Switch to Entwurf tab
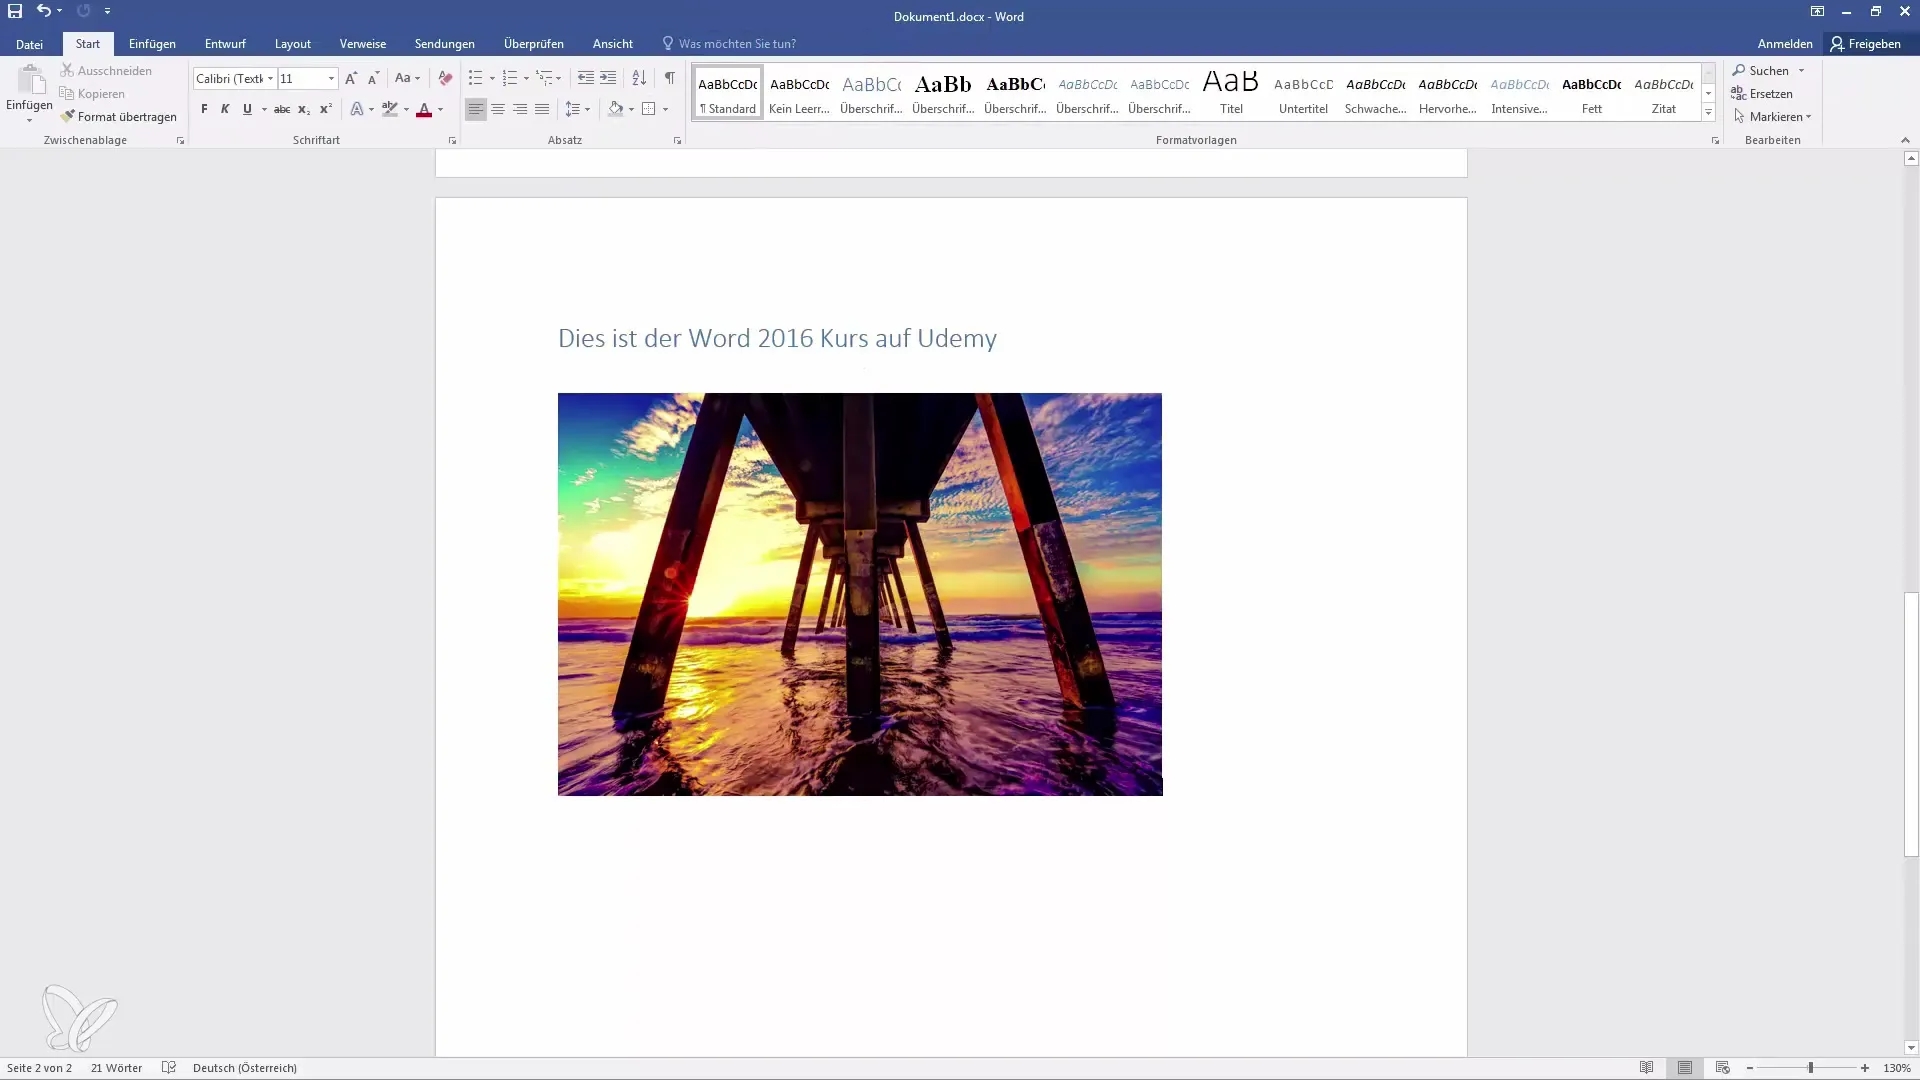This screenshot has height=1080, width=1920. 225,44
